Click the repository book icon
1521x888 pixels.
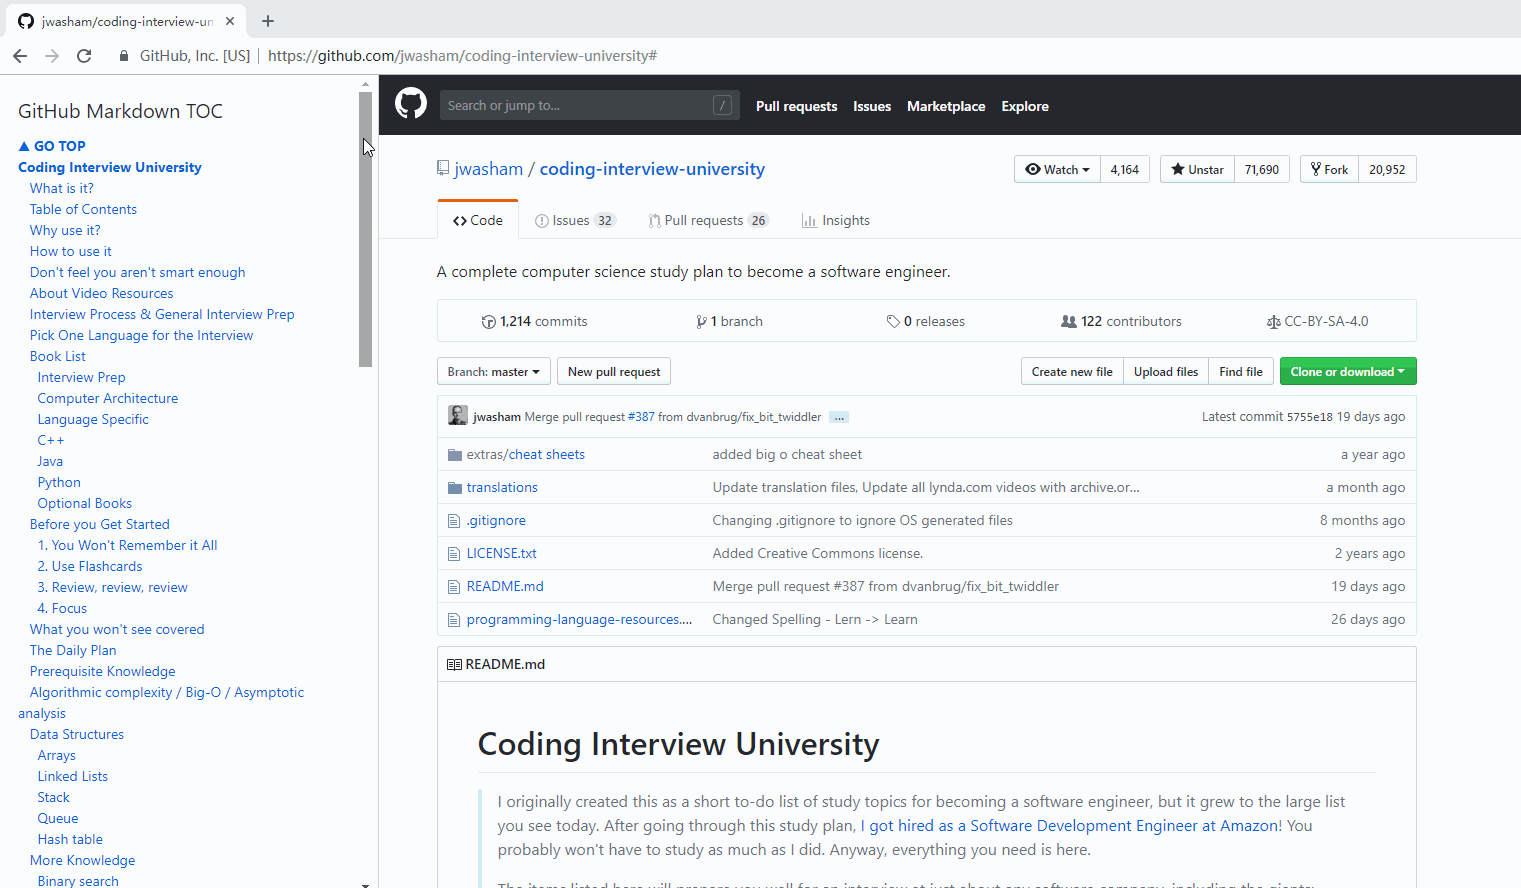coord(443,169)
